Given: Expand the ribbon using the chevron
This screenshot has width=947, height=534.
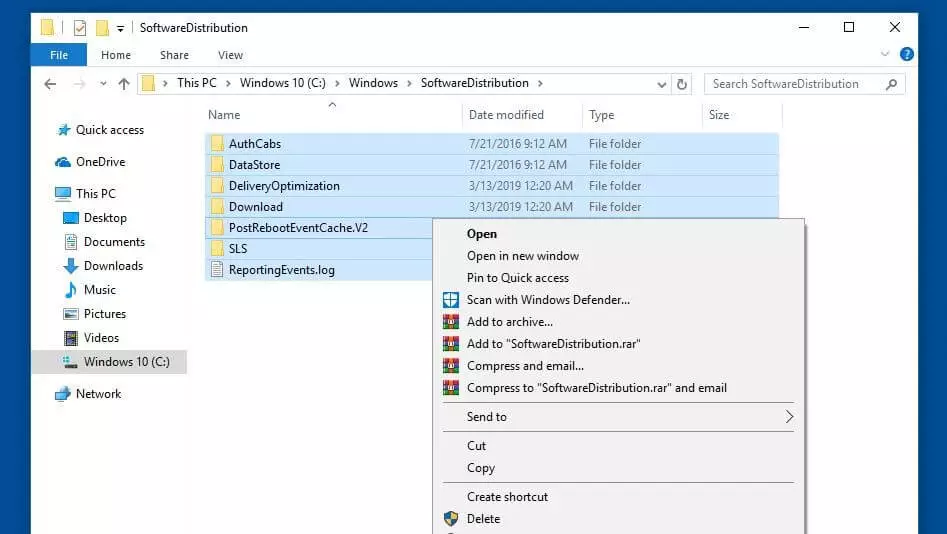Looking at the screenshot, I should (885, 54).
